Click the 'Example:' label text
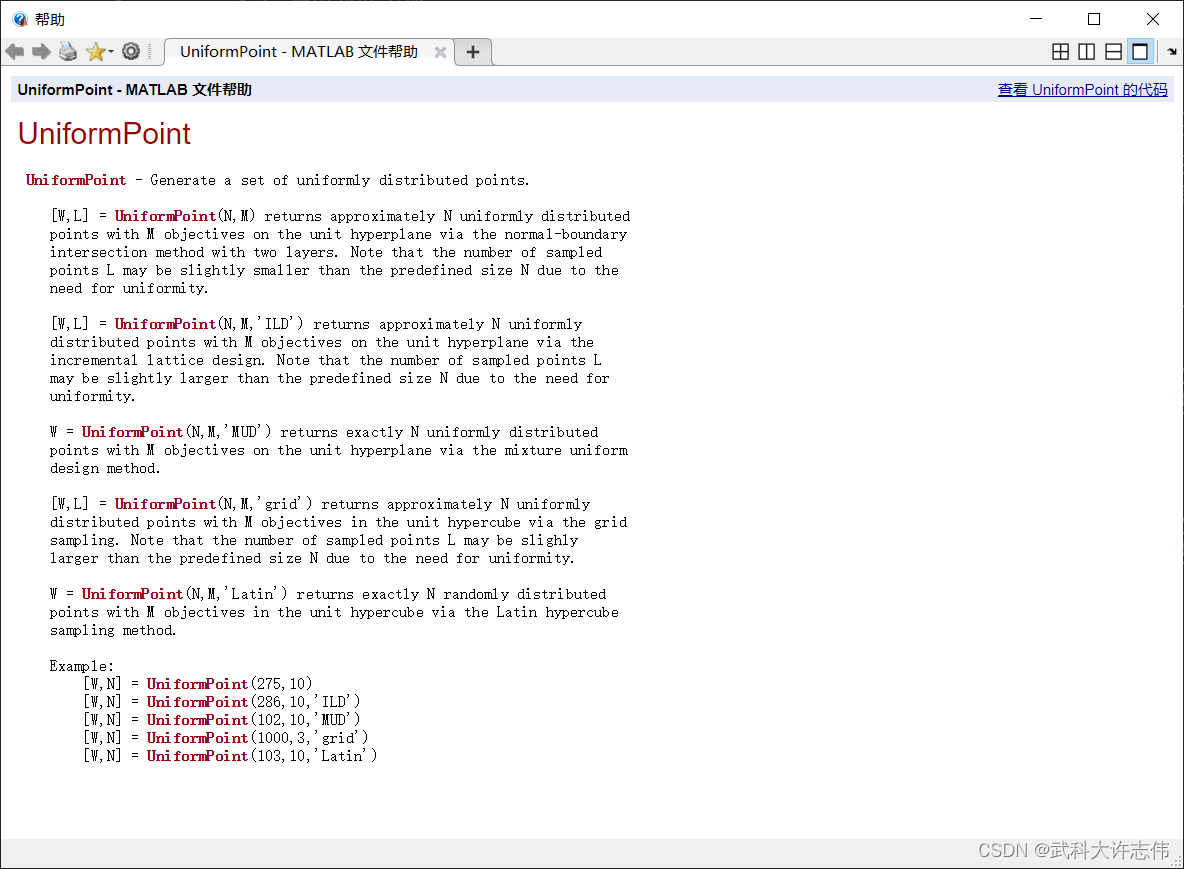Screen dimensions: 1184x869 pyautogui.click(x=82, y=666)
